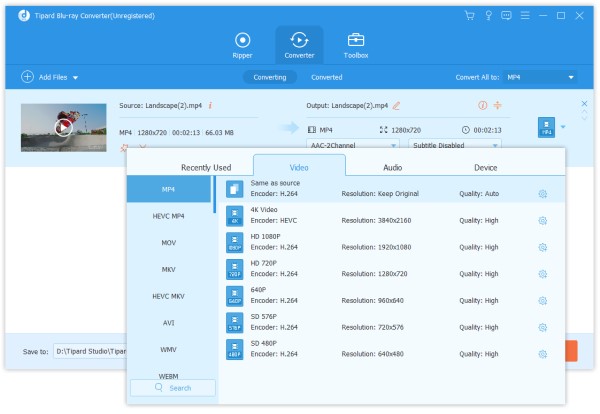This screenshot has width=600, height=414.
Task: Click the register key icon
Action: [489, 16]
